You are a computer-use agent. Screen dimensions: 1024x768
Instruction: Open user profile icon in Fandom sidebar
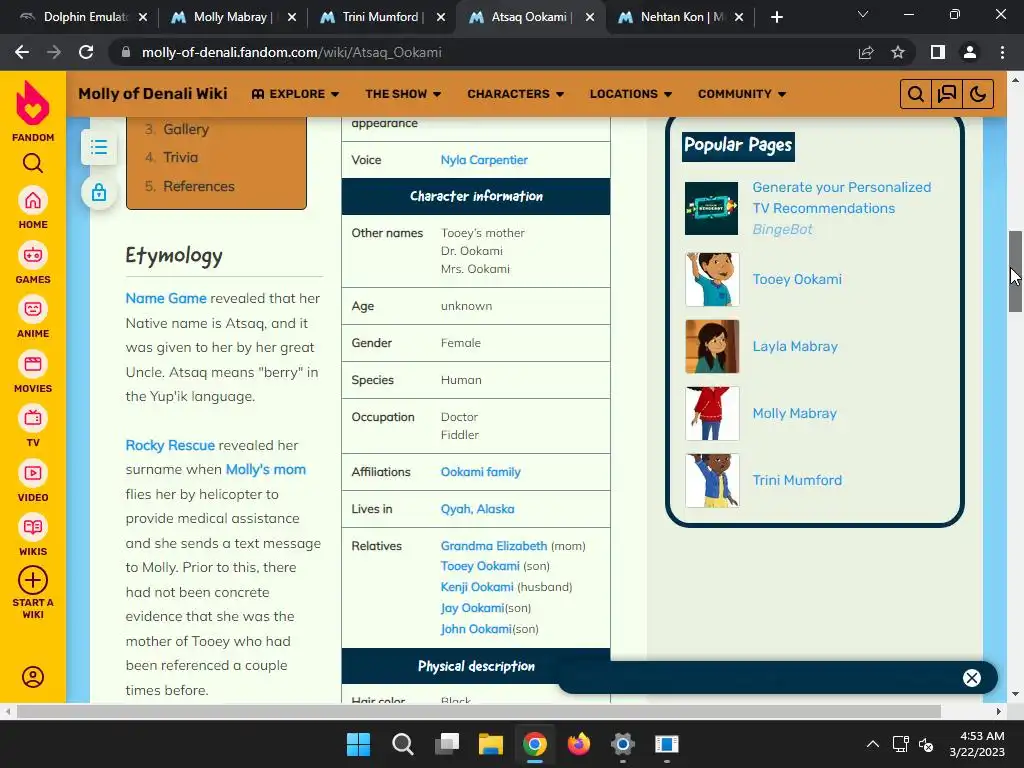[33, 677]
